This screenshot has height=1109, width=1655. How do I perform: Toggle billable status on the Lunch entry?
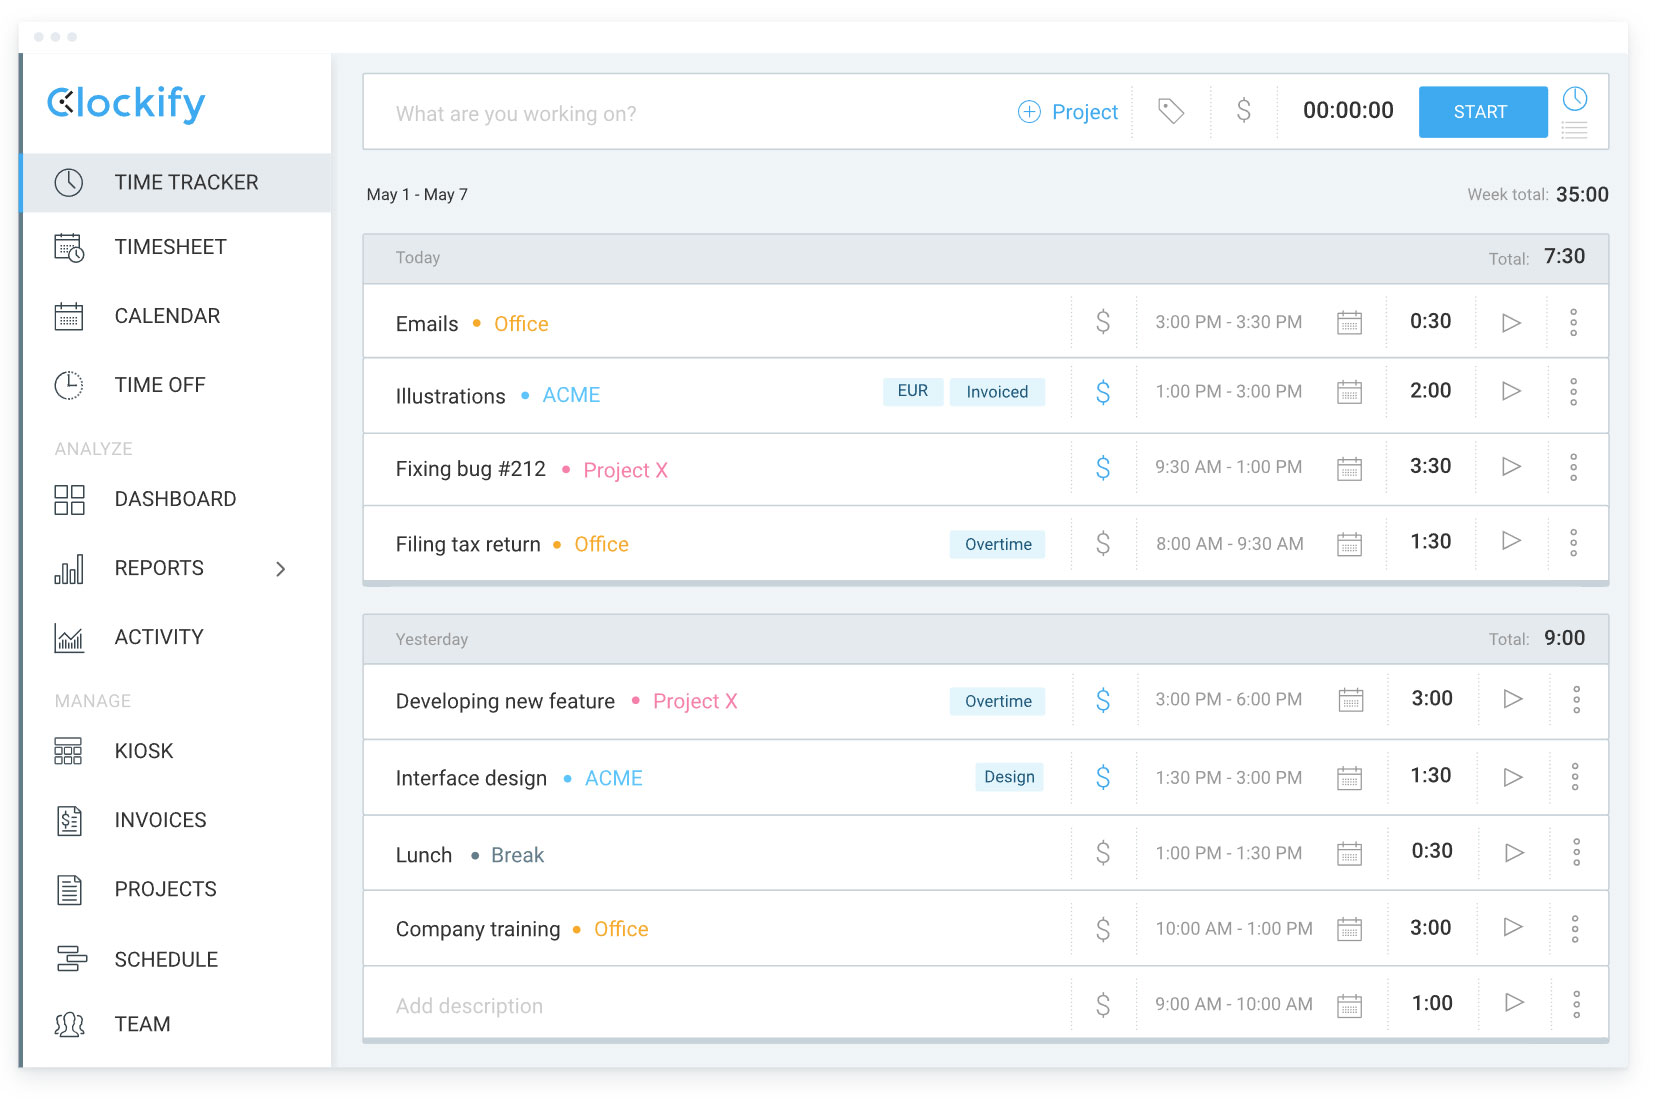point(1103,852)
